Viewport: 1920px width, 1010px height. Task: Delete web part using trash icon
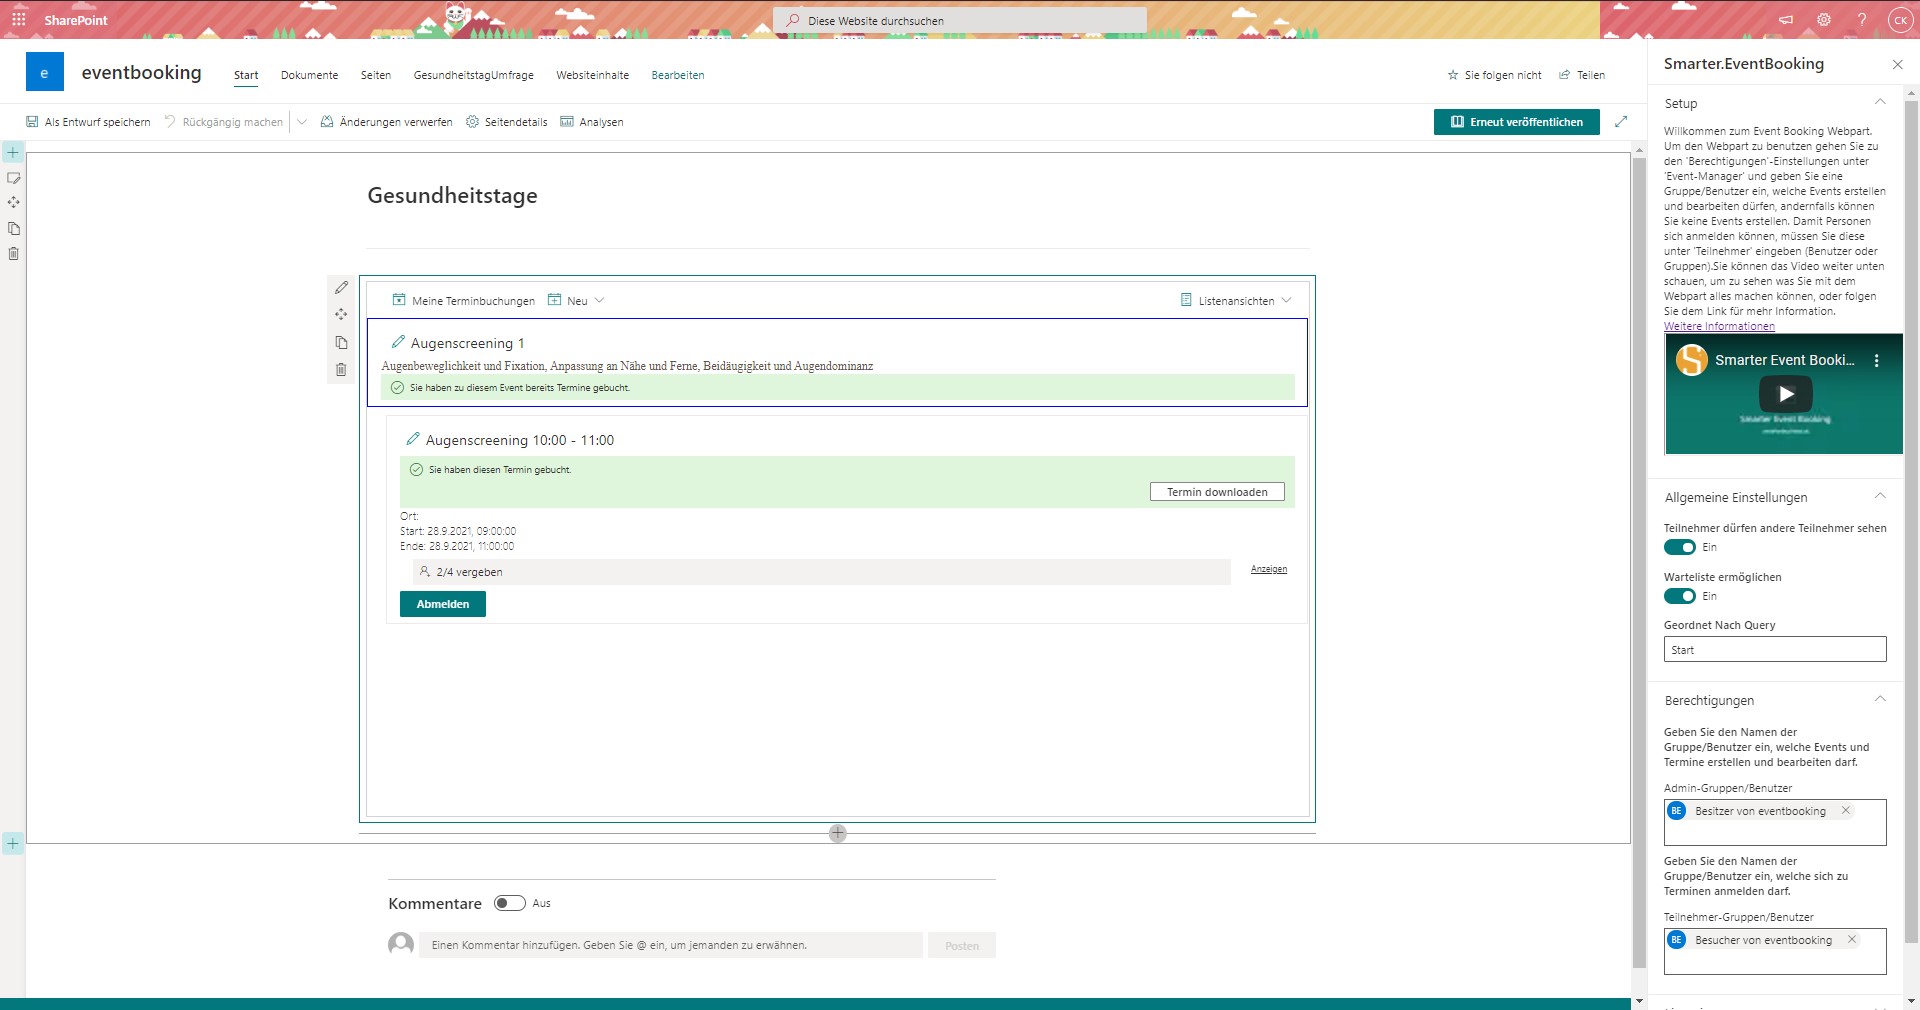(341, 370)
